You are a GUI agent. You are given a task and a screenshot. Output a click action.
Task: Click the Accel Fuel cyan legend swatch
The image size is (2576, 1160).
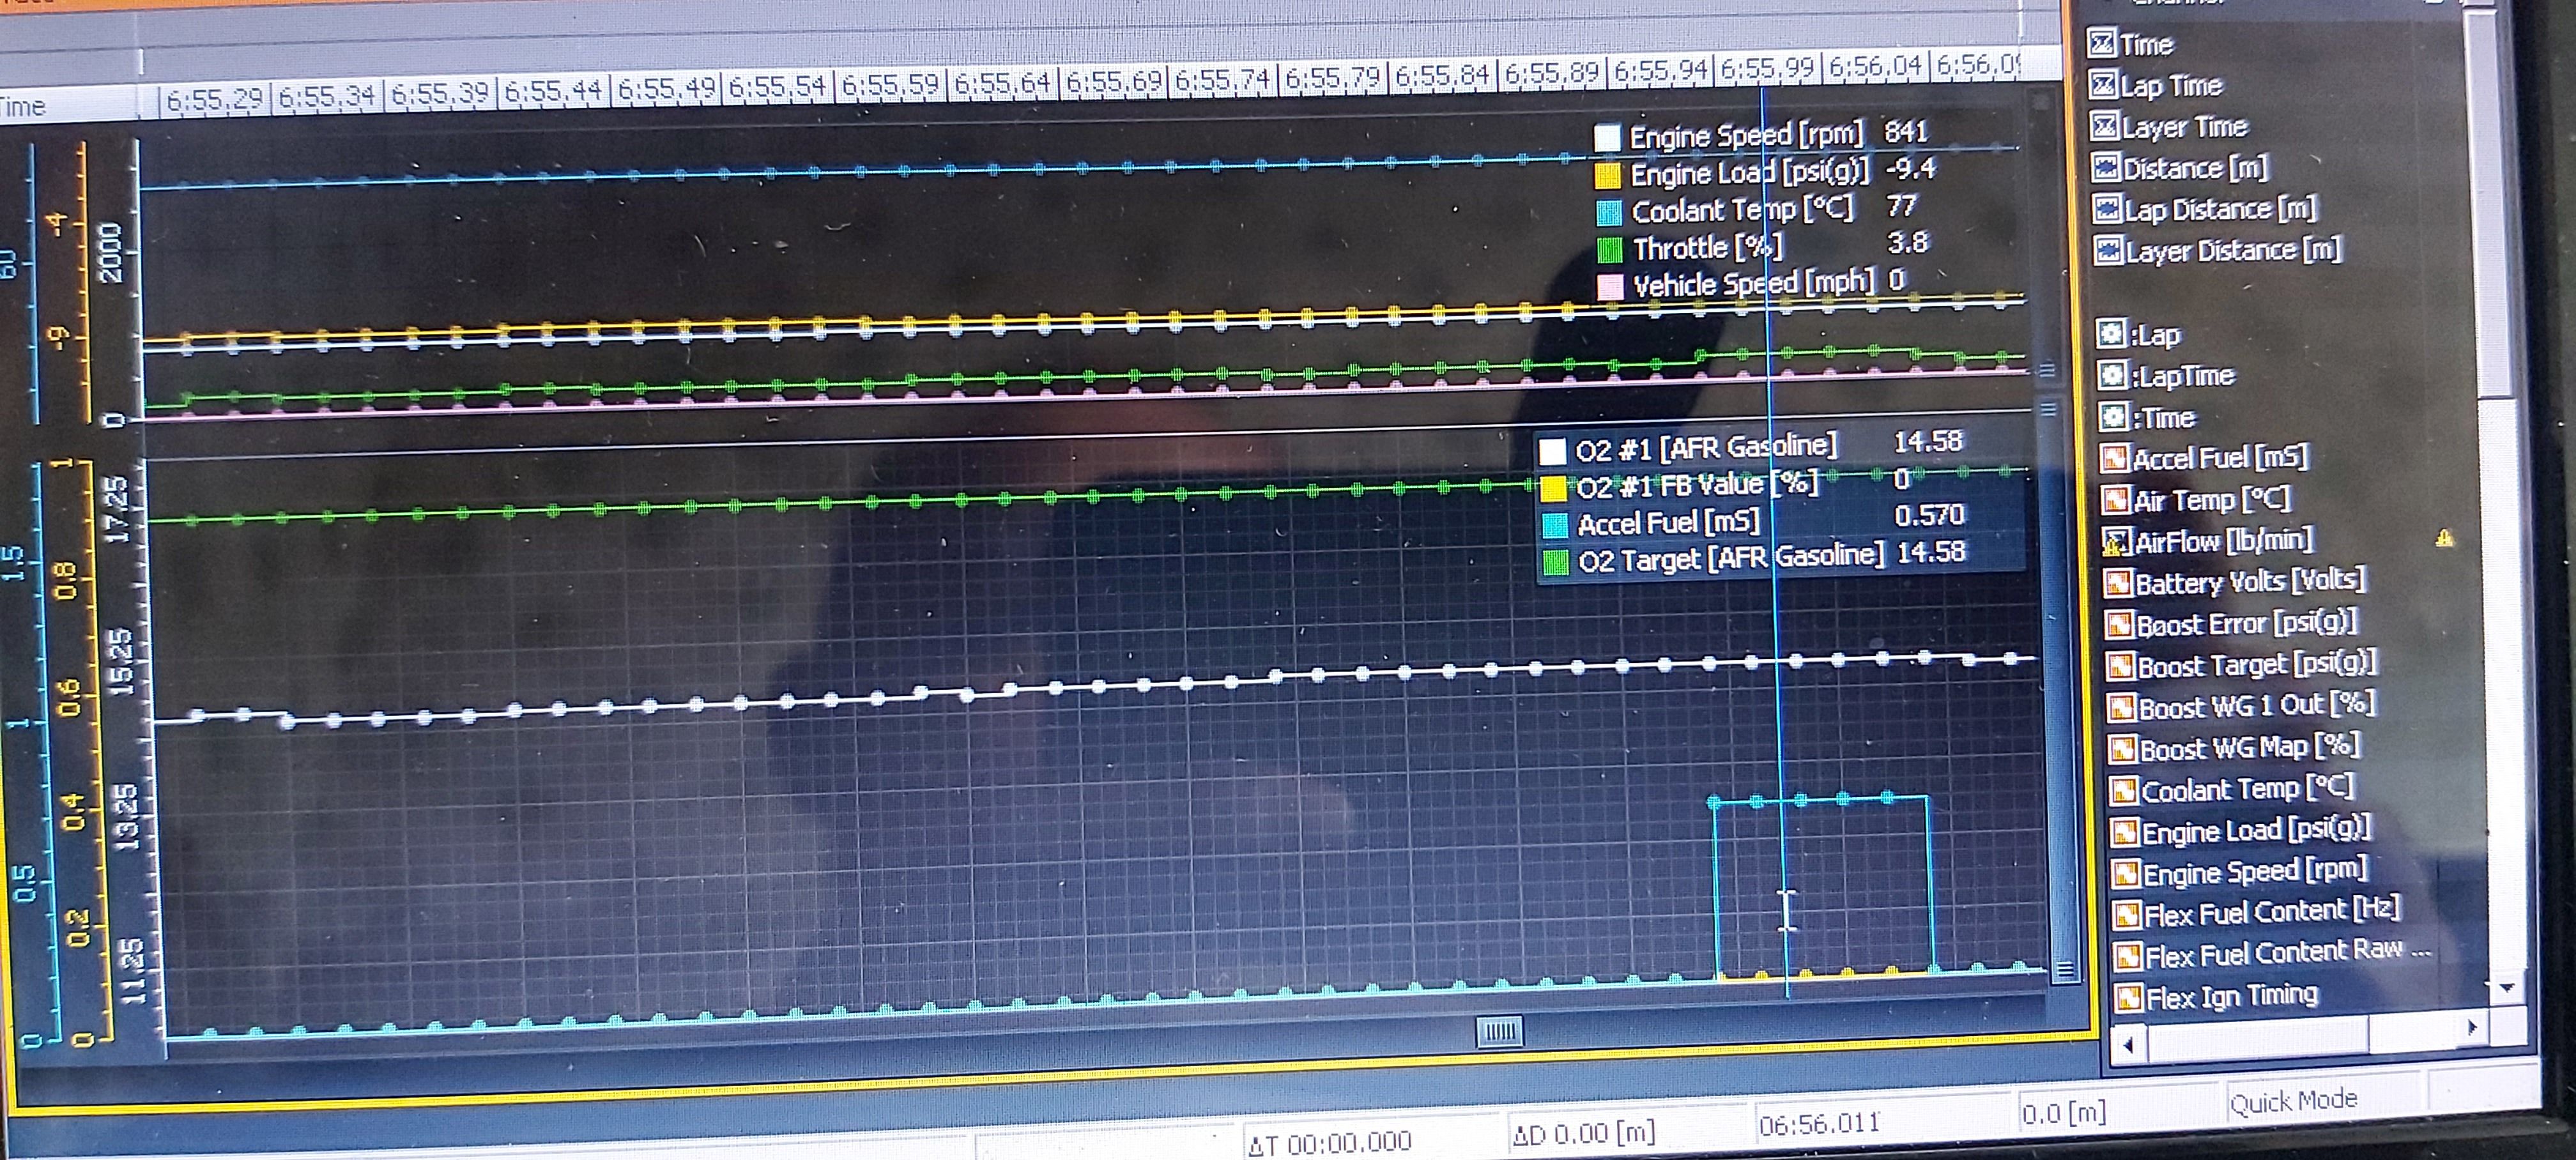[1555, 526]
